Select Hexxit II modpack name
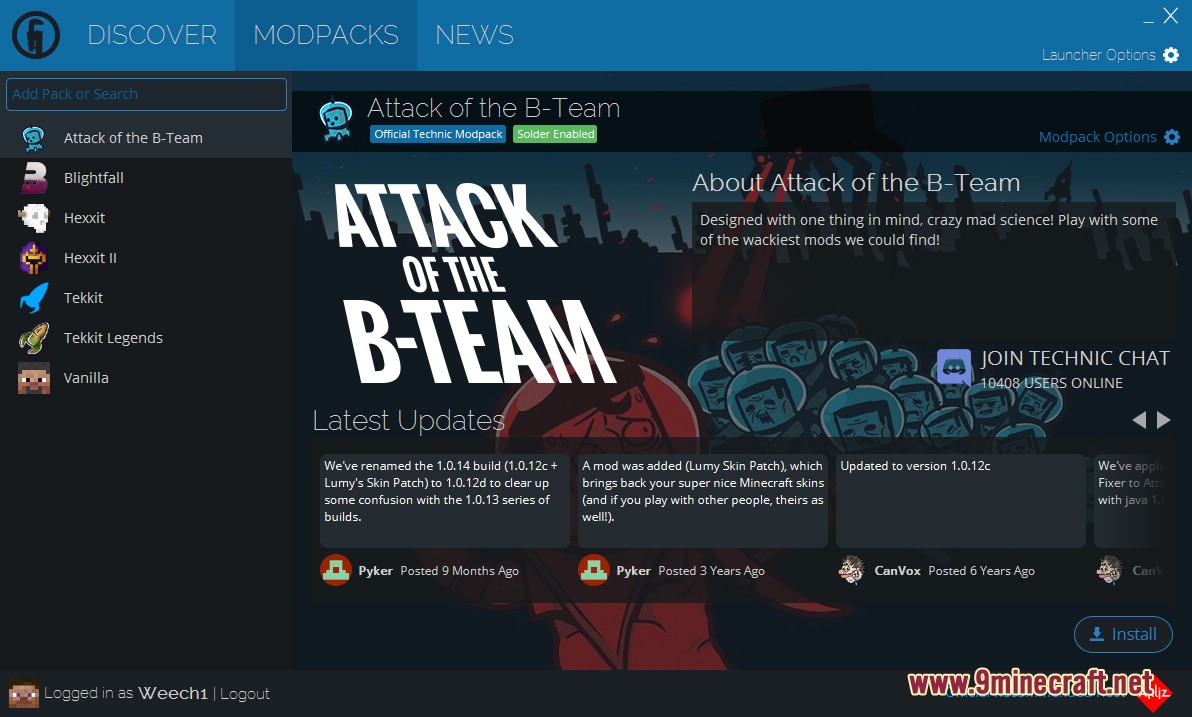Screen dimensions: 1192x717 pos(90,258)
